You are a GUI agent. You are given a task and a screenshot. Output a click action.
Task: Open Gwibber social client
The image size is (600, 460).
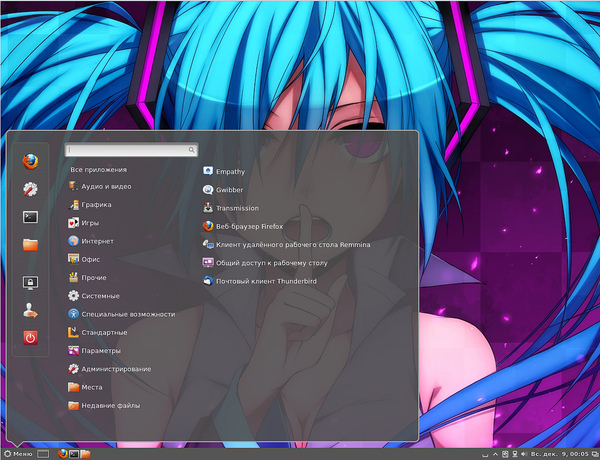coord(229,189)
